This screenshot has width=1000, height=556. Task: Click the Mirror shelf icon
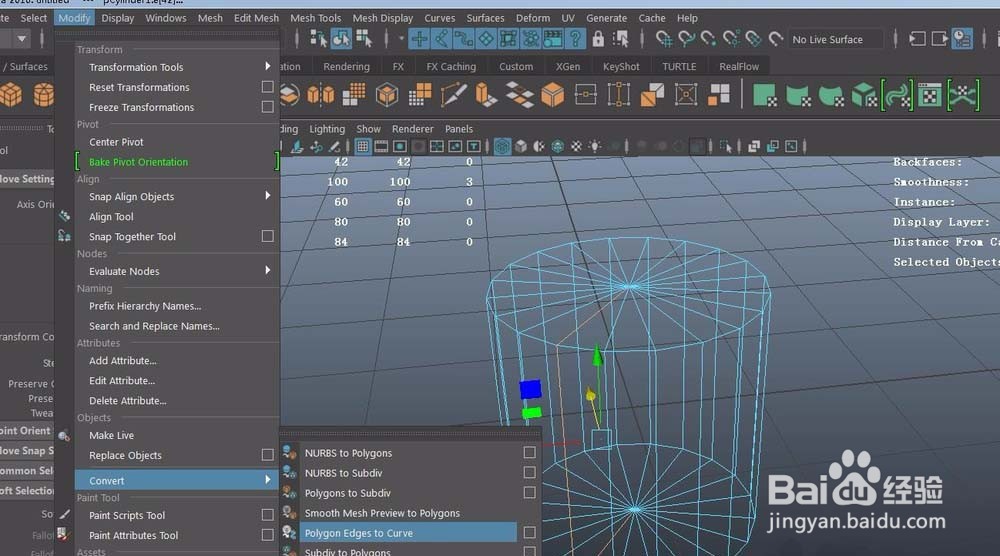[x=321, y=95]
